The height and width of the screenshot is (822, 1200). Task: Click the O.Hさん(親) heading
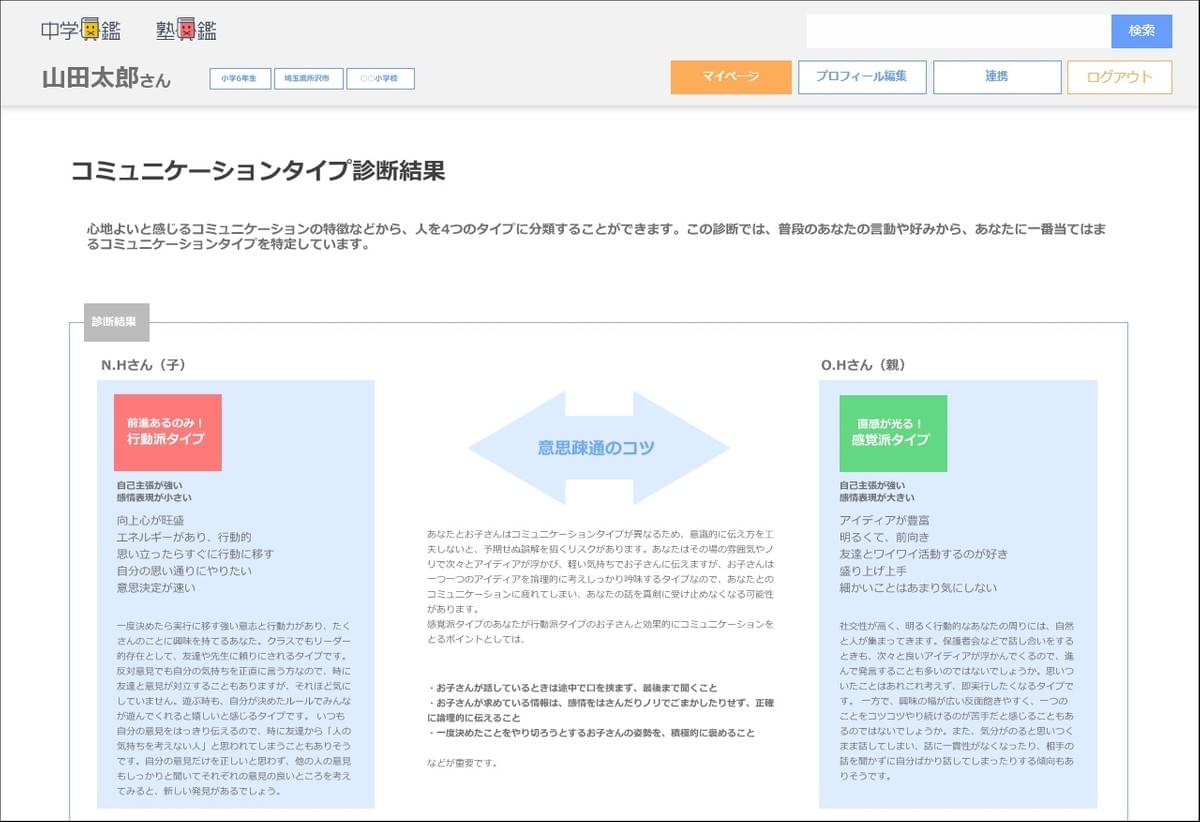click(x=863, y=365)
